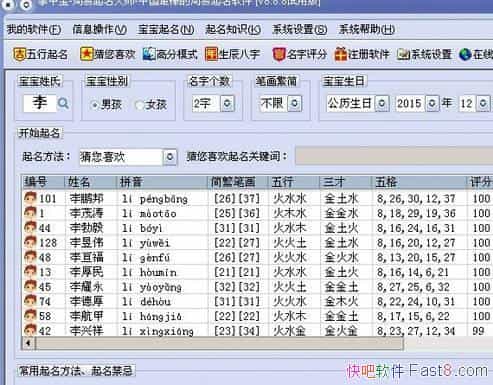Open the 公历生日 calendar type dropdown

point(382,103)
